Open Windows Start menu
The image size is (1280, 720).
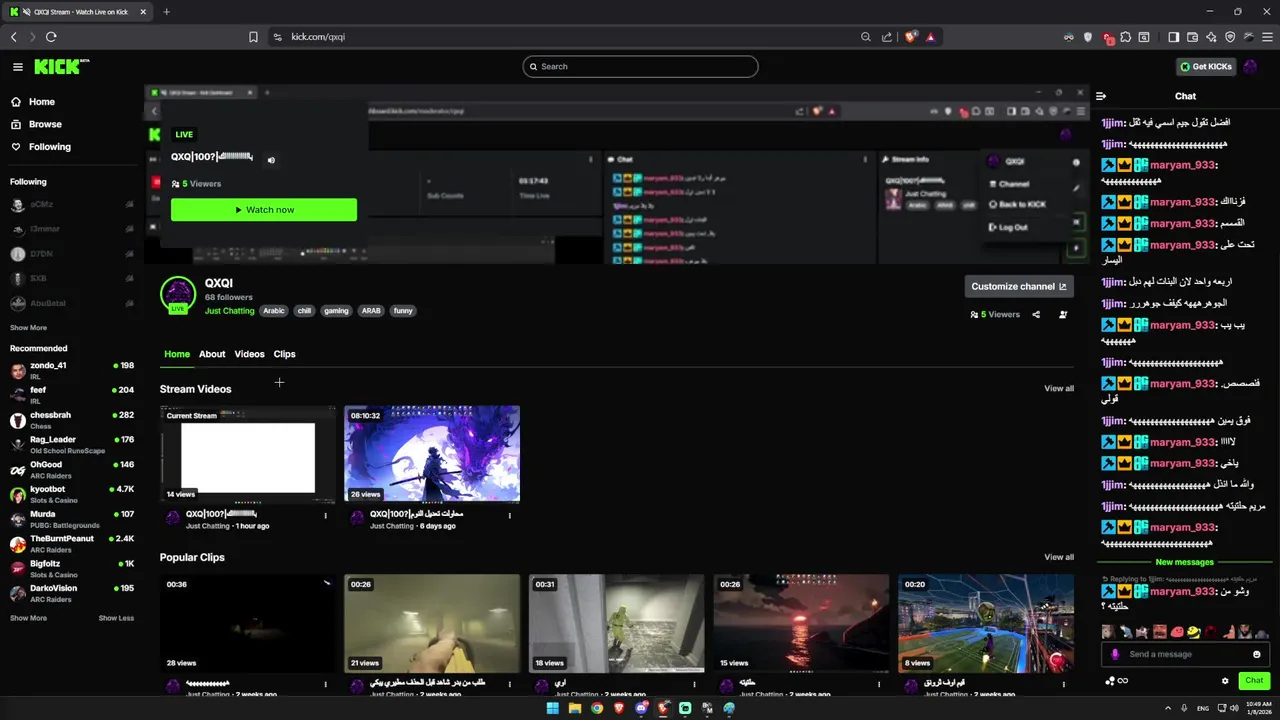pos(553,708)
